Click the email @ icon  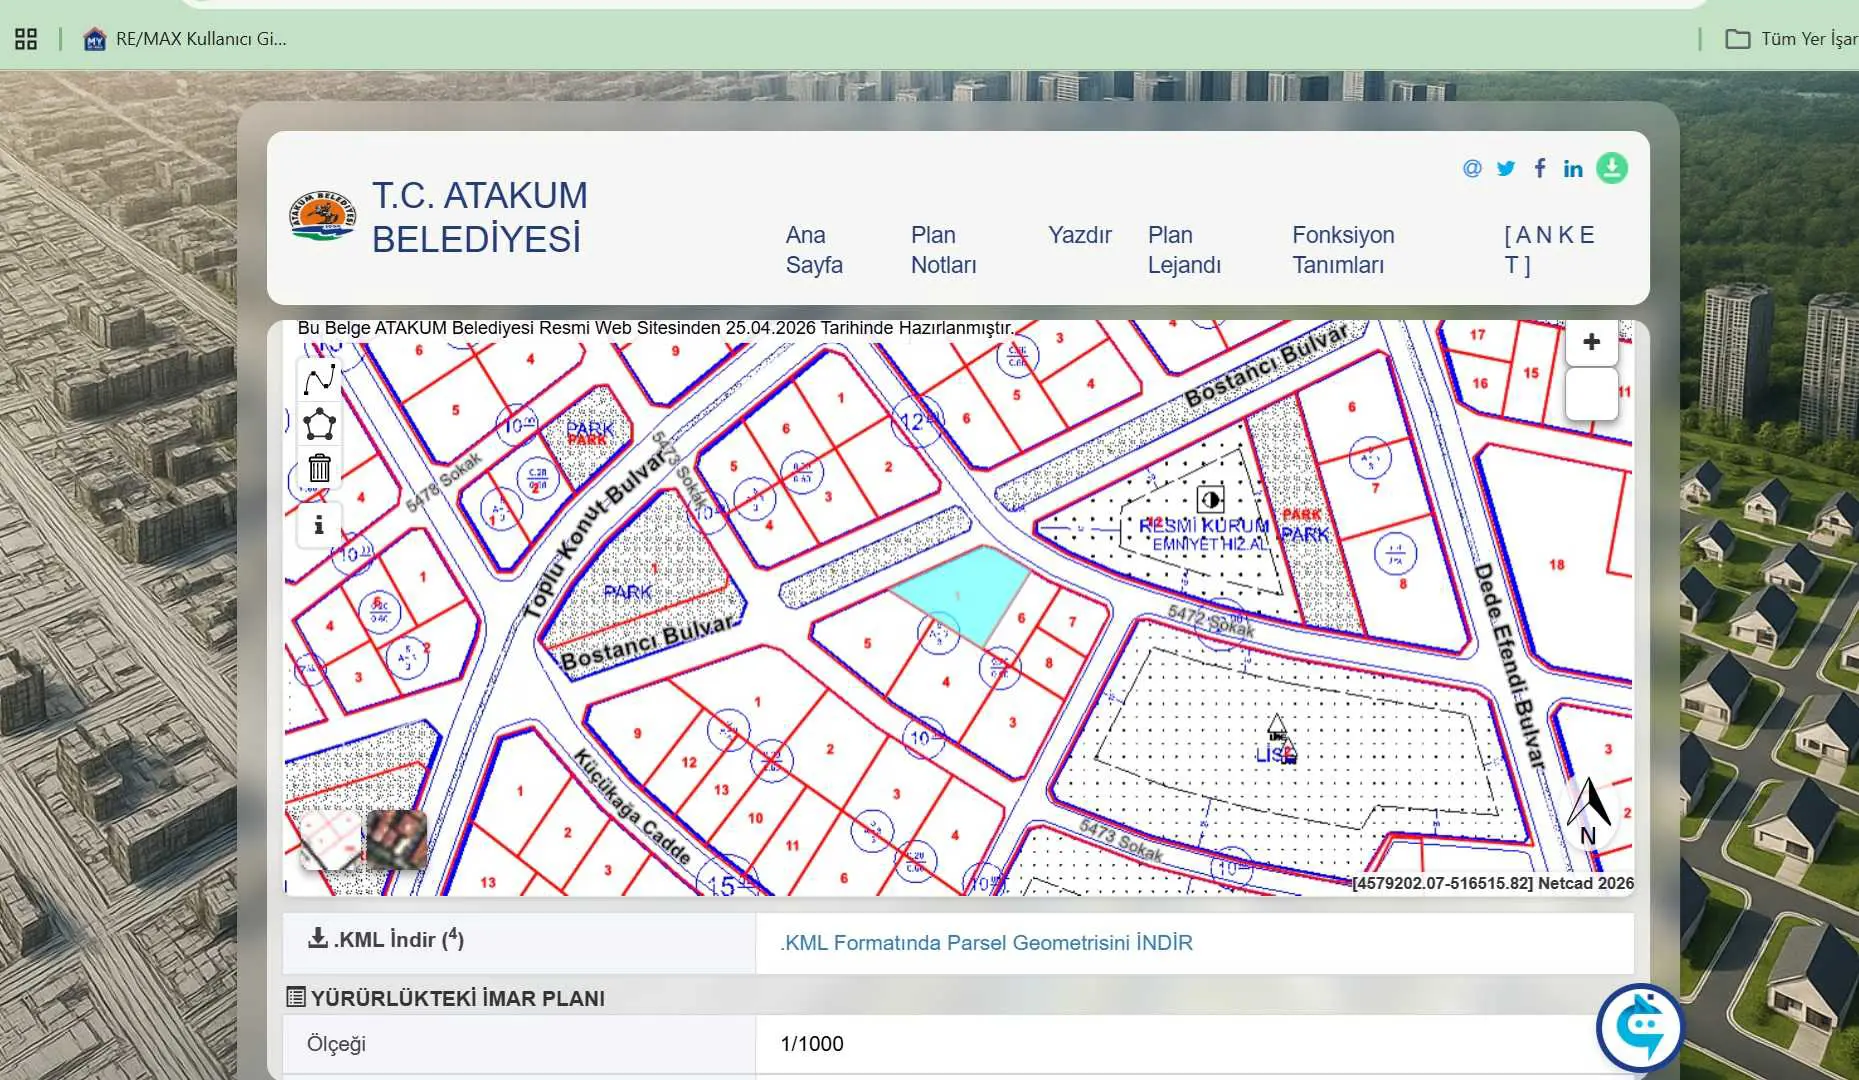tap(1472, 168)
